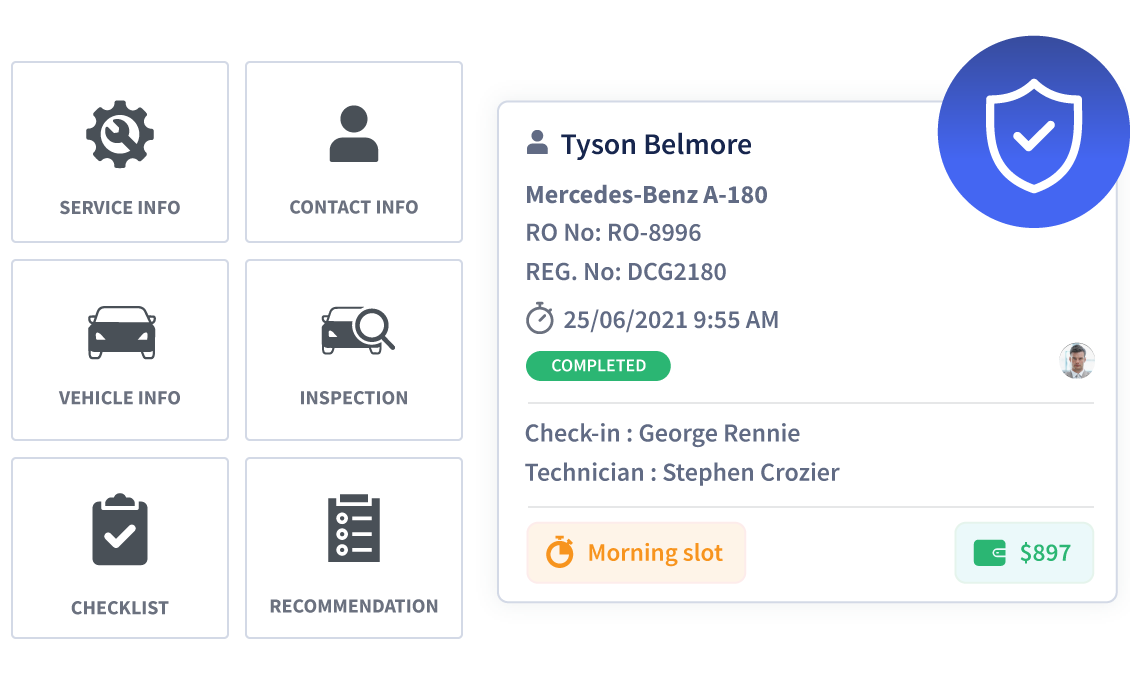Viewport: 1130px width, 700px height.
Task: Click the person icon beside Tyson Belmore
Action: [537, 143]
